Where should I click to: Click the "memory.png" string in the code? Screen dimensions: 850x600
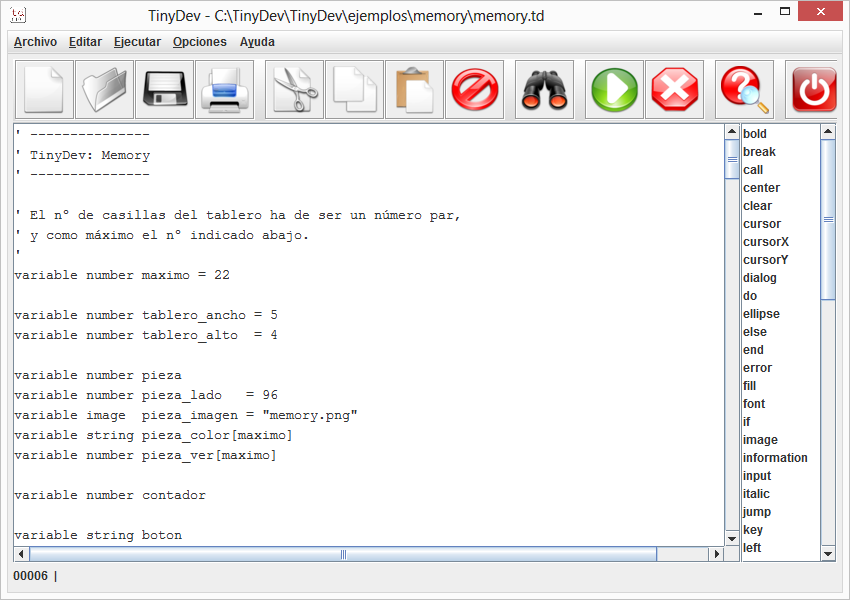310,415
